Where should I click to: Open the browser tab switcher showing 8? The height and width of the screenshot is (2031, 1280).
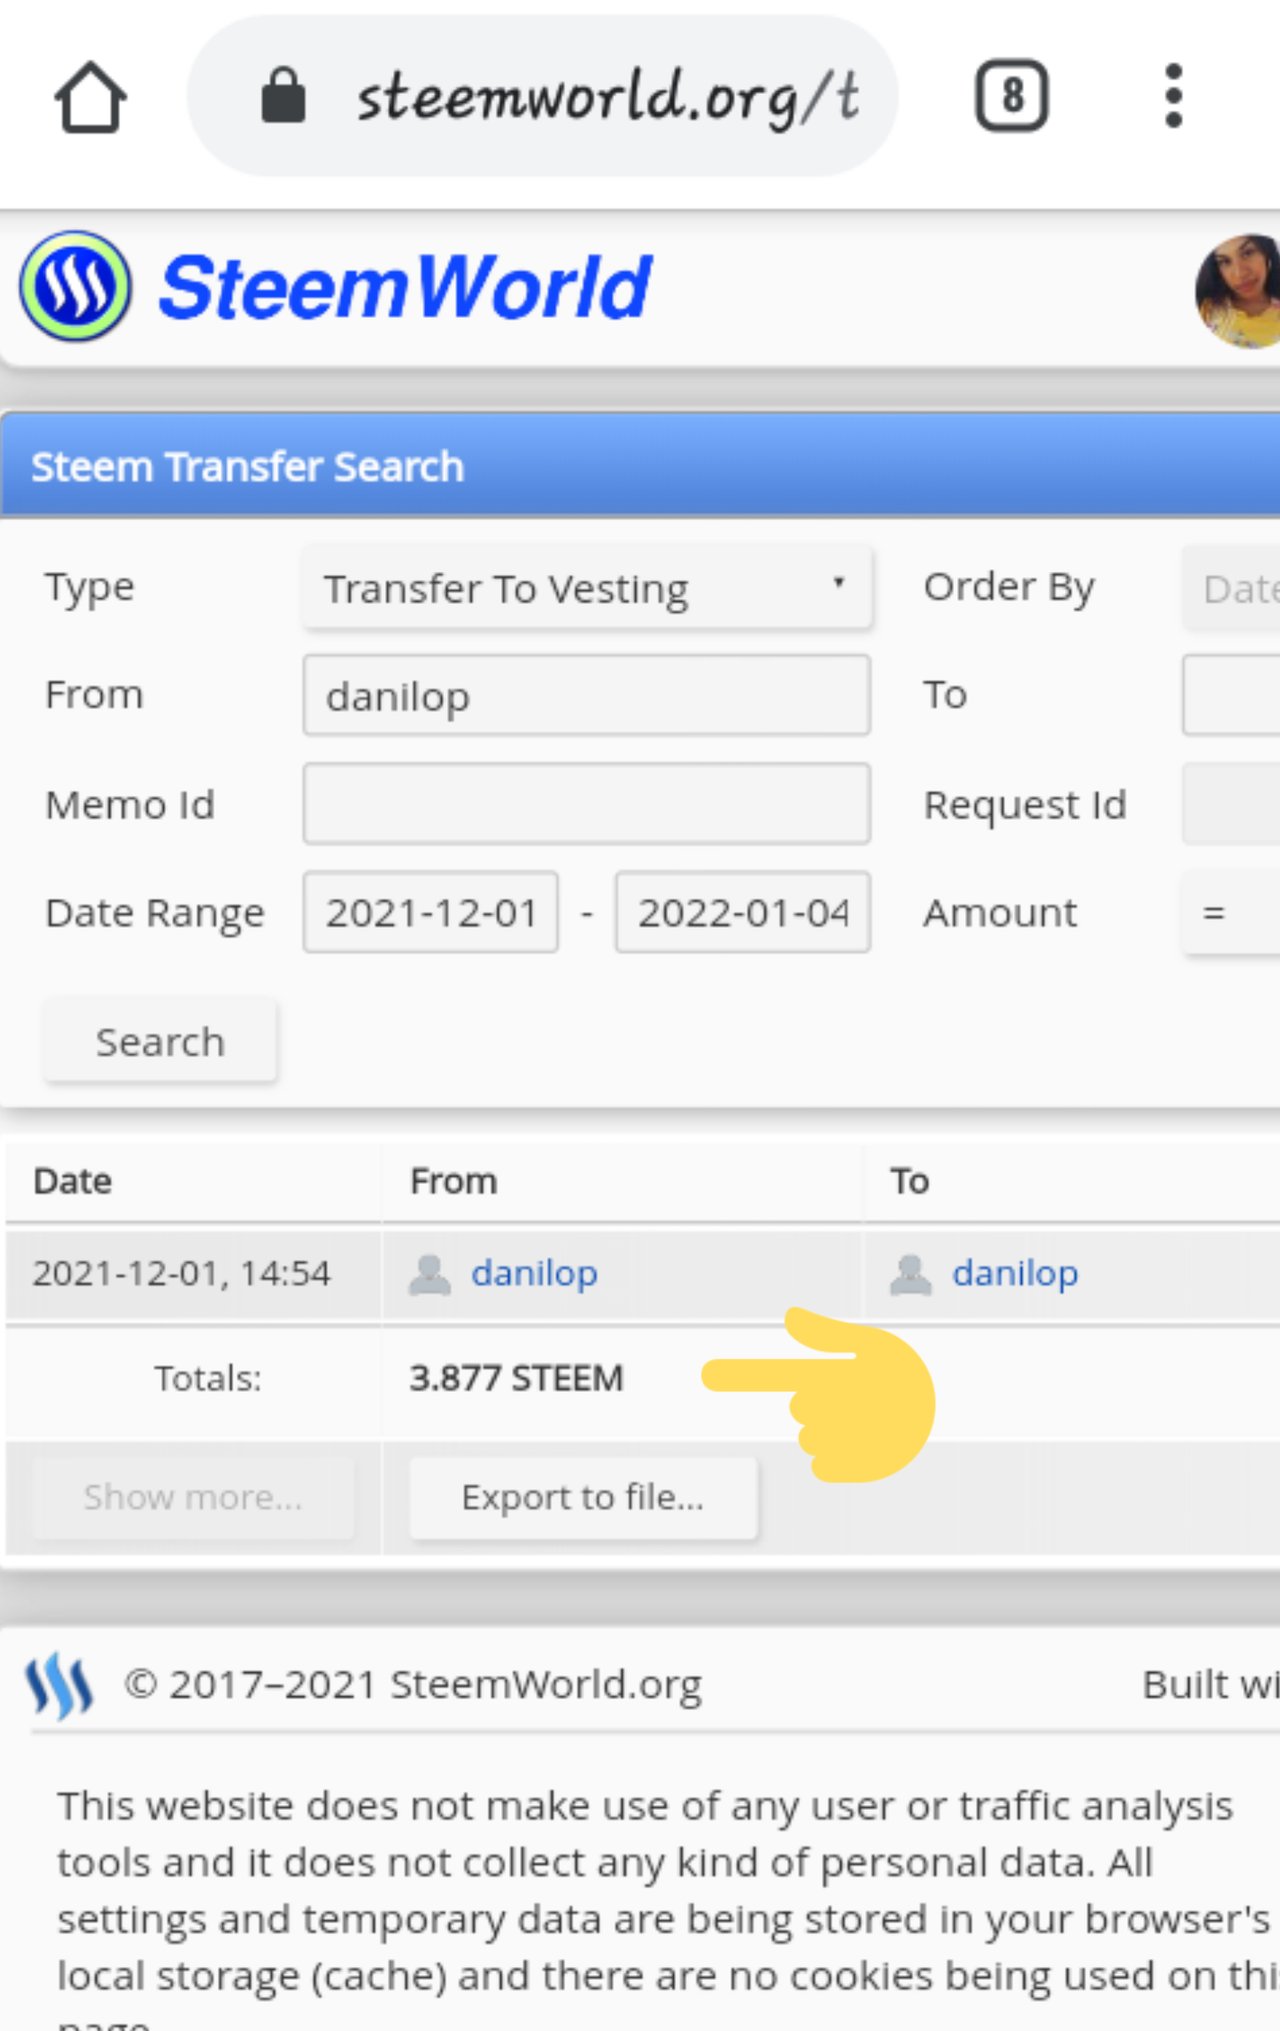coord(1011,96)
